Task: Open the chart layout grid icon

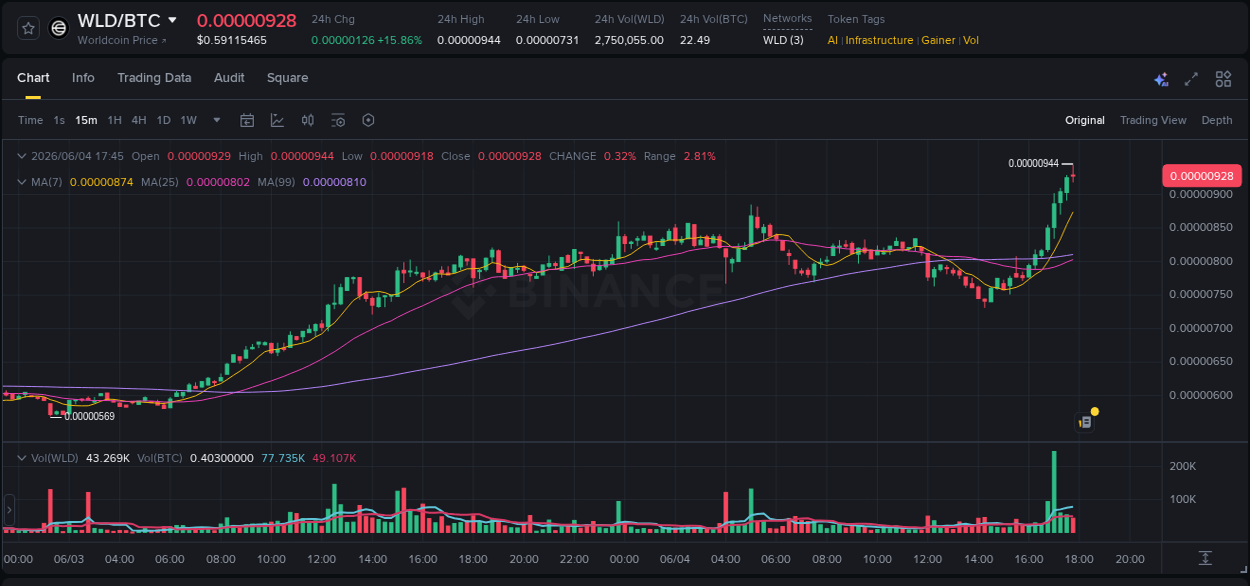Action: pyautogui.click(x=1223, y=79)
